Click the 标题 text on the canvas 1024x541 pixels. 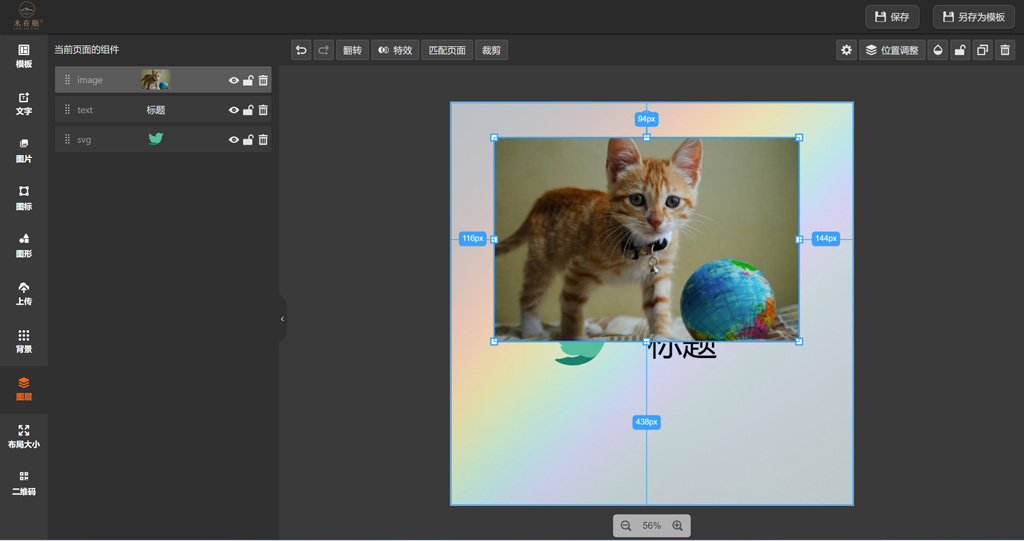[x=682, y=350]
